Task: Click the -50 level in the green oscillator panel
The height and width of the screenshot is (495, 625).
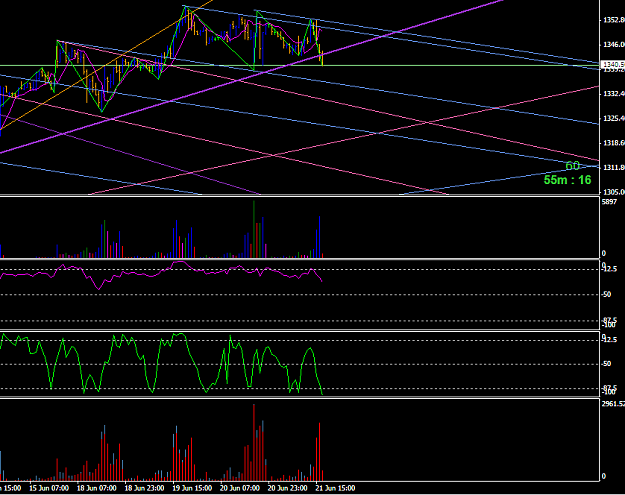Action: [x=606, y=364]
